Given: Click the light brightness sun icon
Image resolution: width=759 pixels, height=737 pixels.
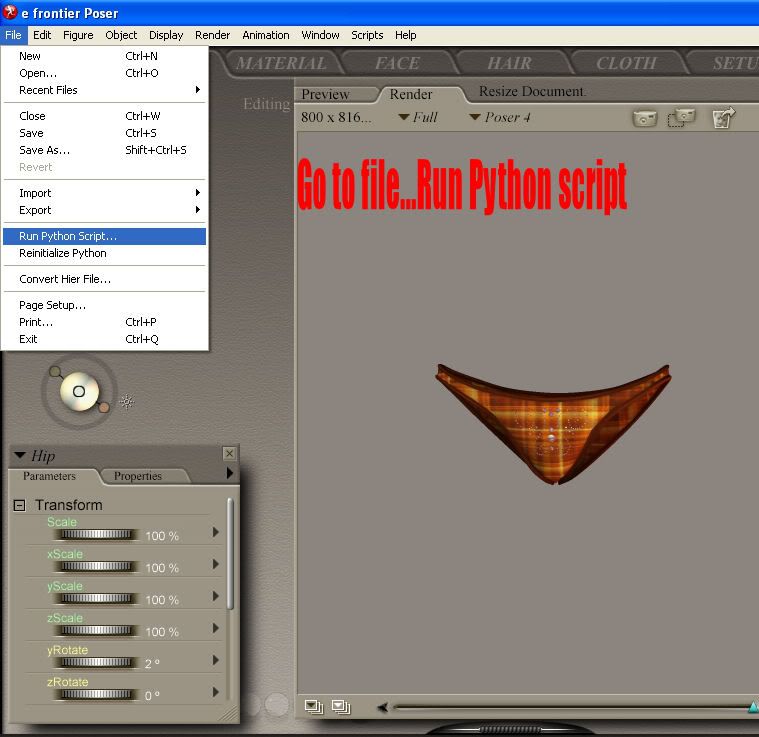Looking at the screenshot, I should click(127, 401).
